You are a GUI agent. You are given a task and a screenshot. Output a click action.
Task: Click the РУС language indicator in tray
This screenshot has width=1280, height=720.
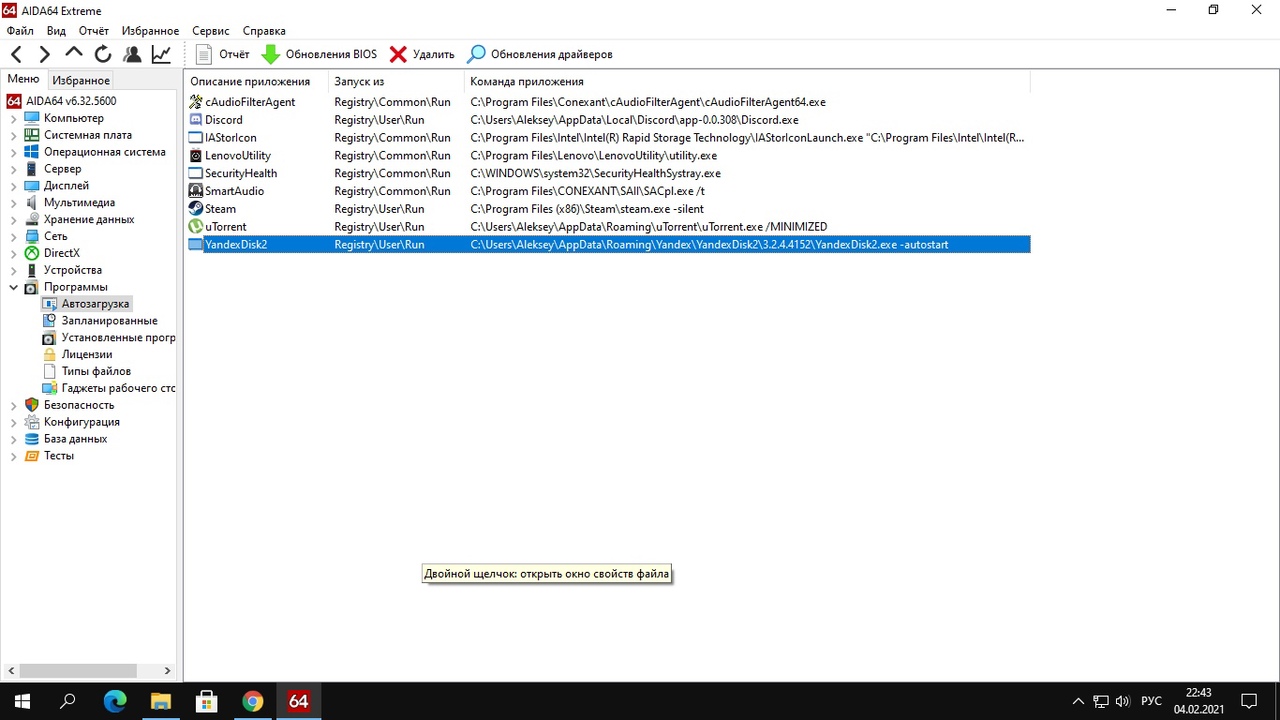pyautogui.click(x=1151, y=701)
